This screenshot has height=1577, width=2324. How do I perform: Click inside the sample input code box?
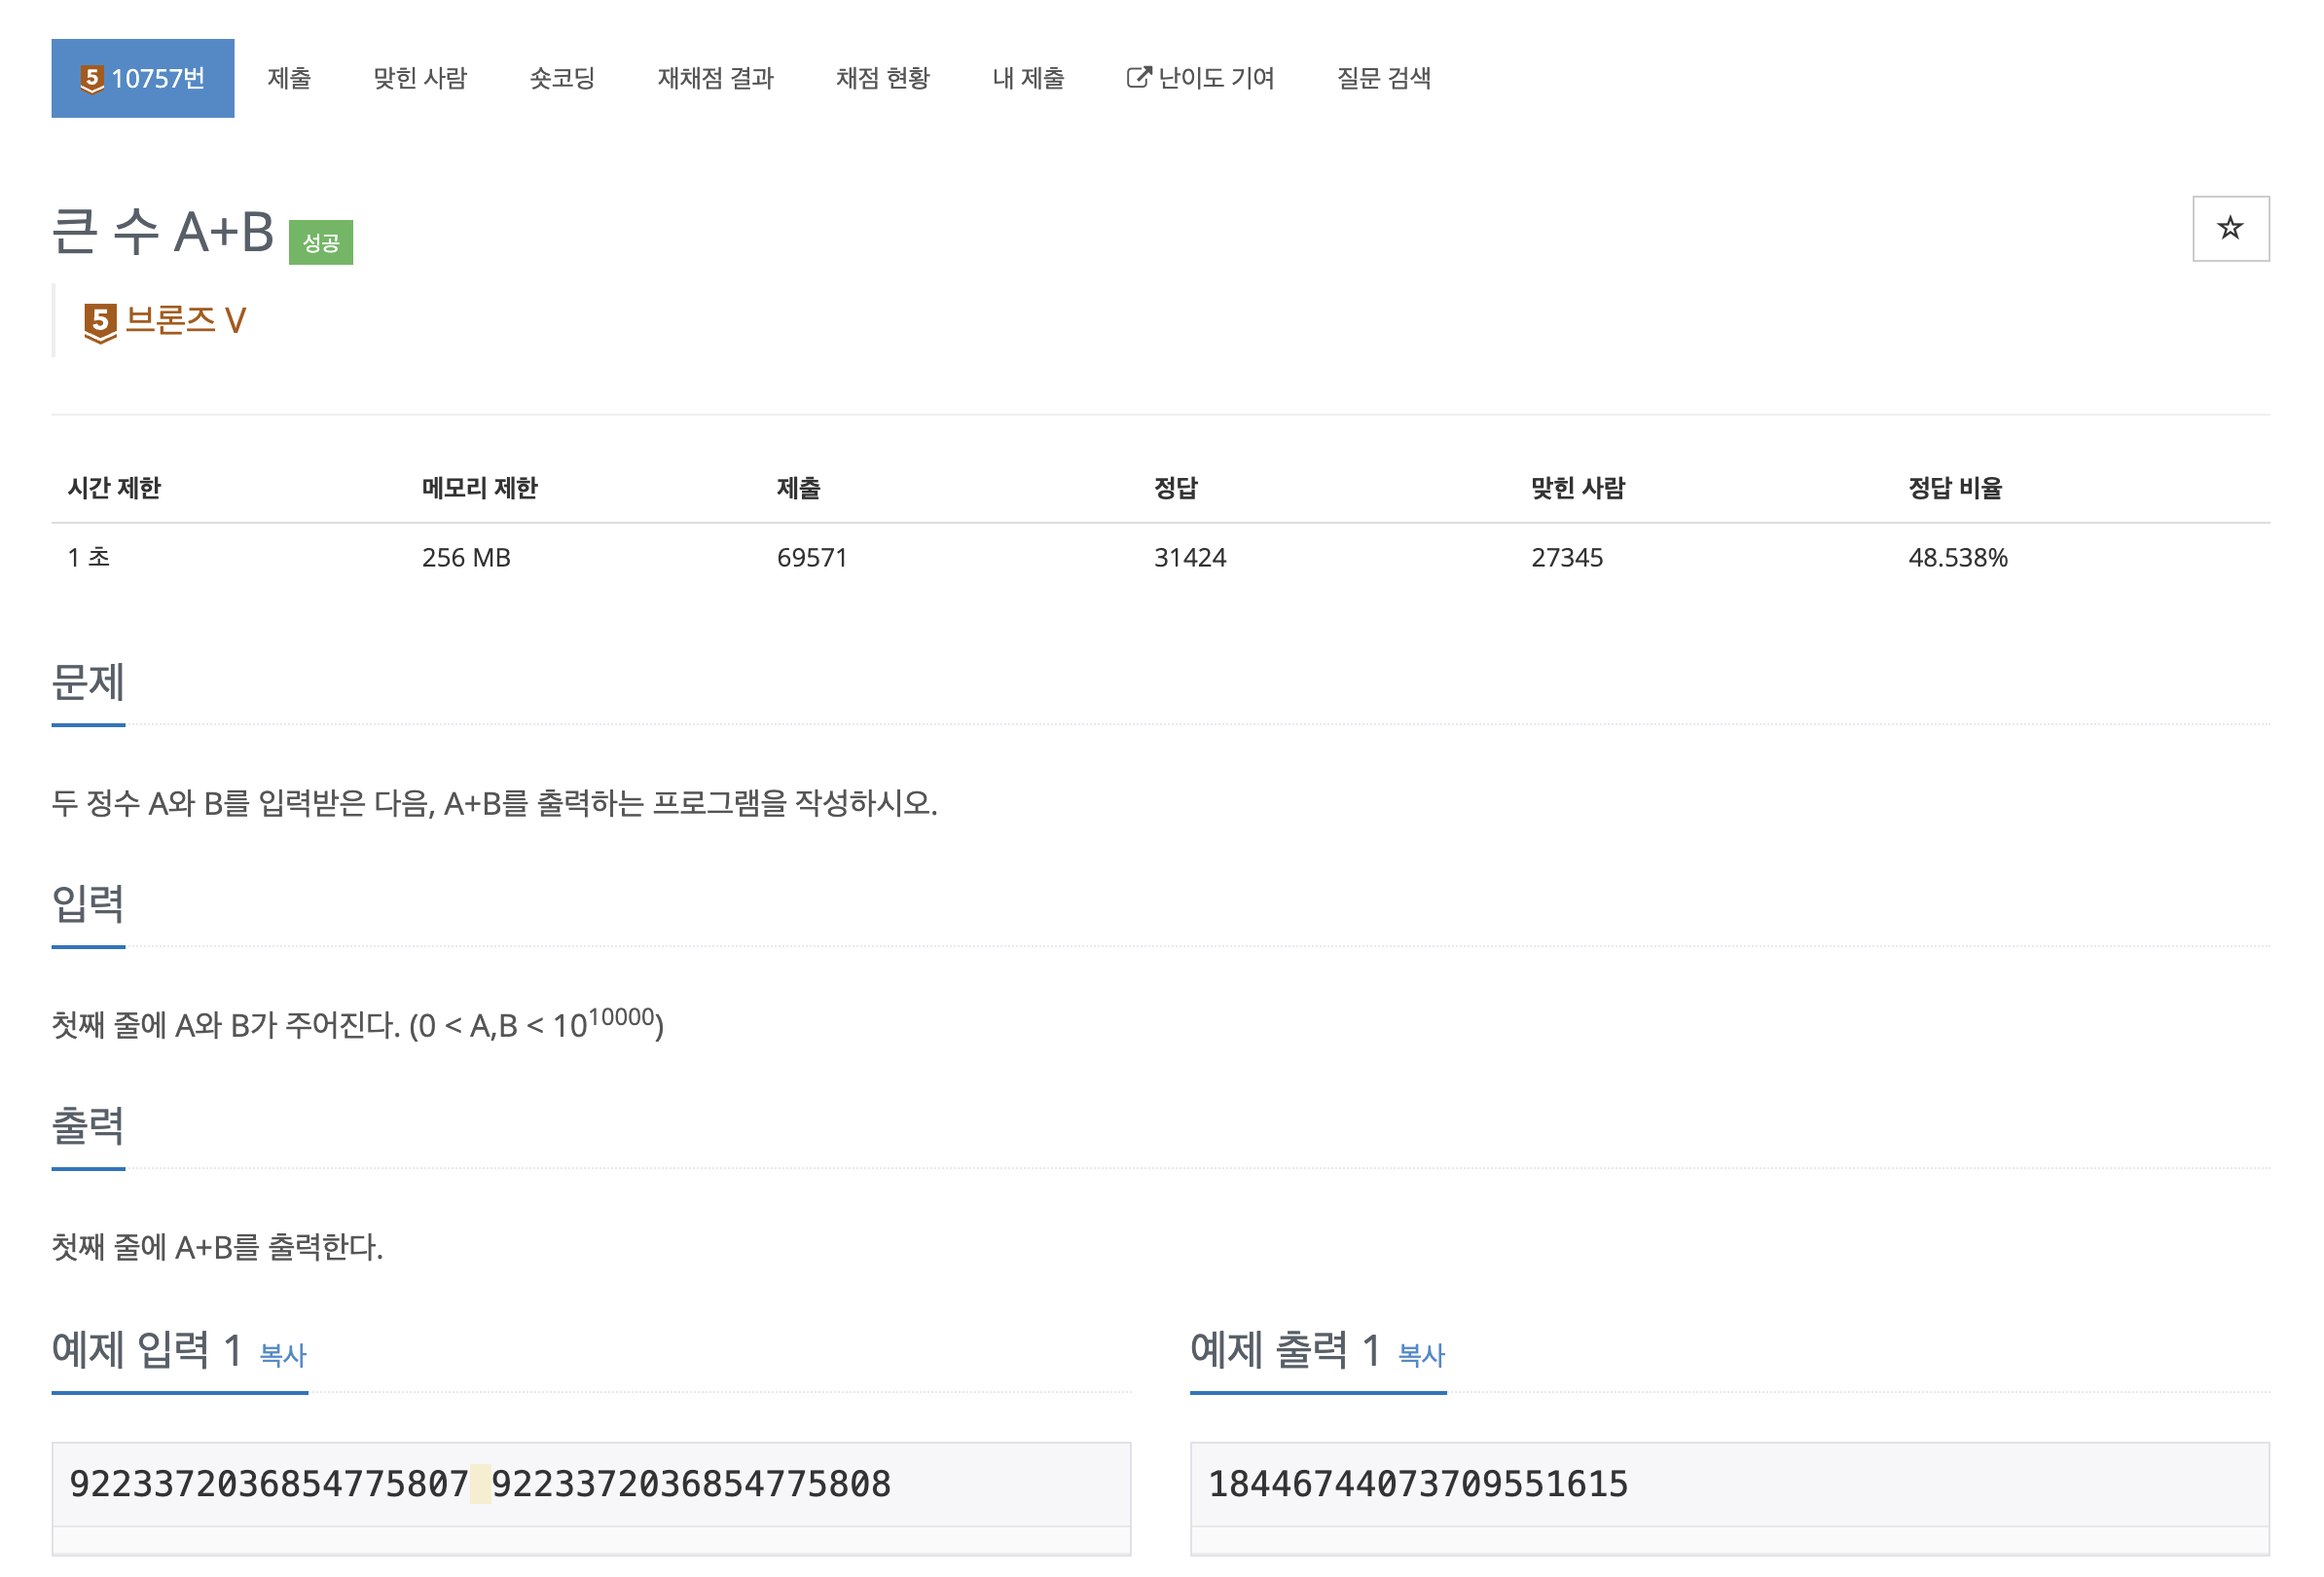(590, 1484)
